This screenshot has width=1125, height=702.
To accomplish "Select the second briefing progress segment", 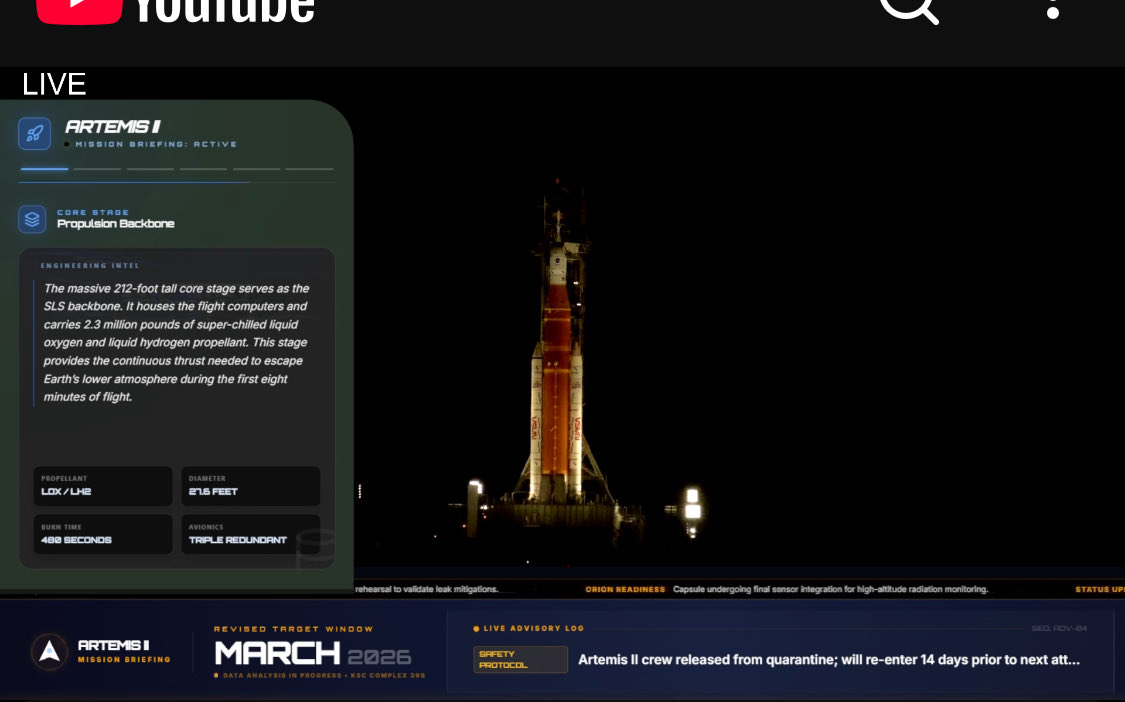I will tap(98, 169).
